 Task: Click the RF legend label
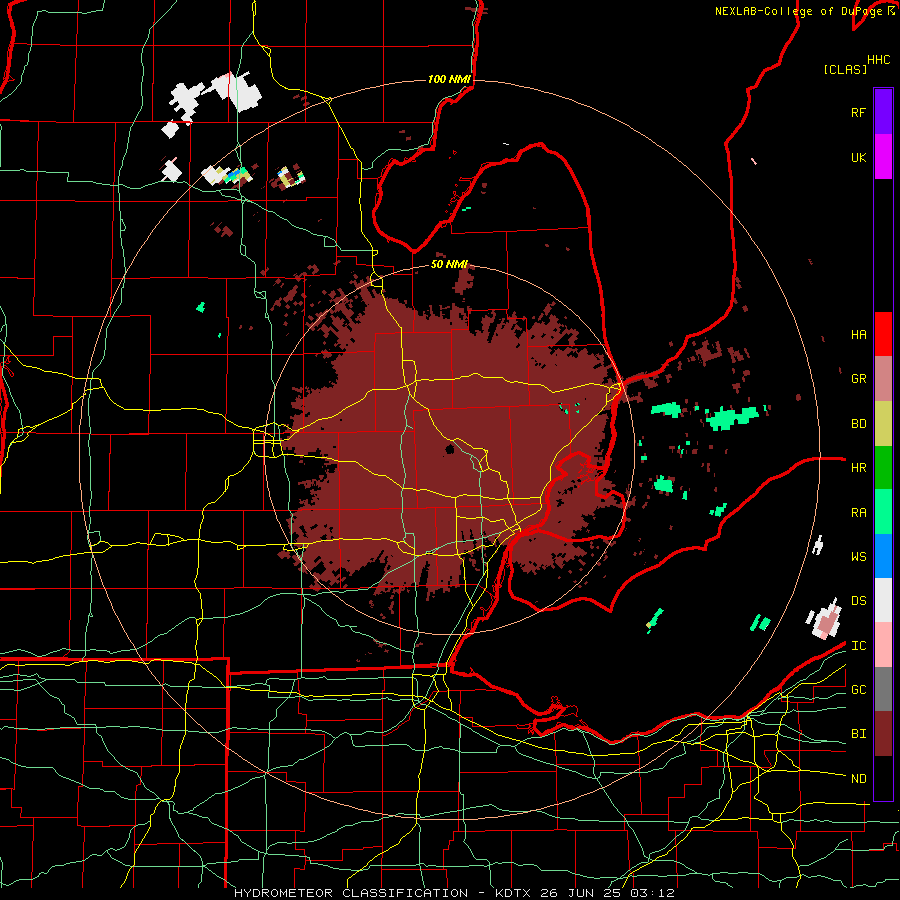pos(858,112)
